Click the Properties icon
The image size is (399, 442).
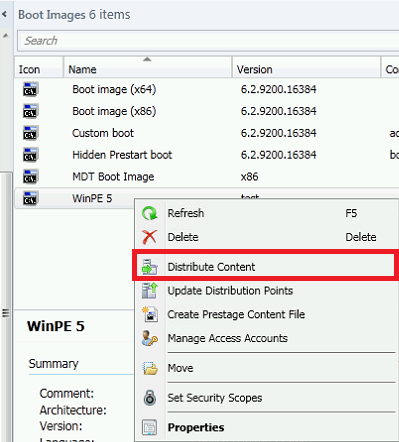click(x=150, y=427)
